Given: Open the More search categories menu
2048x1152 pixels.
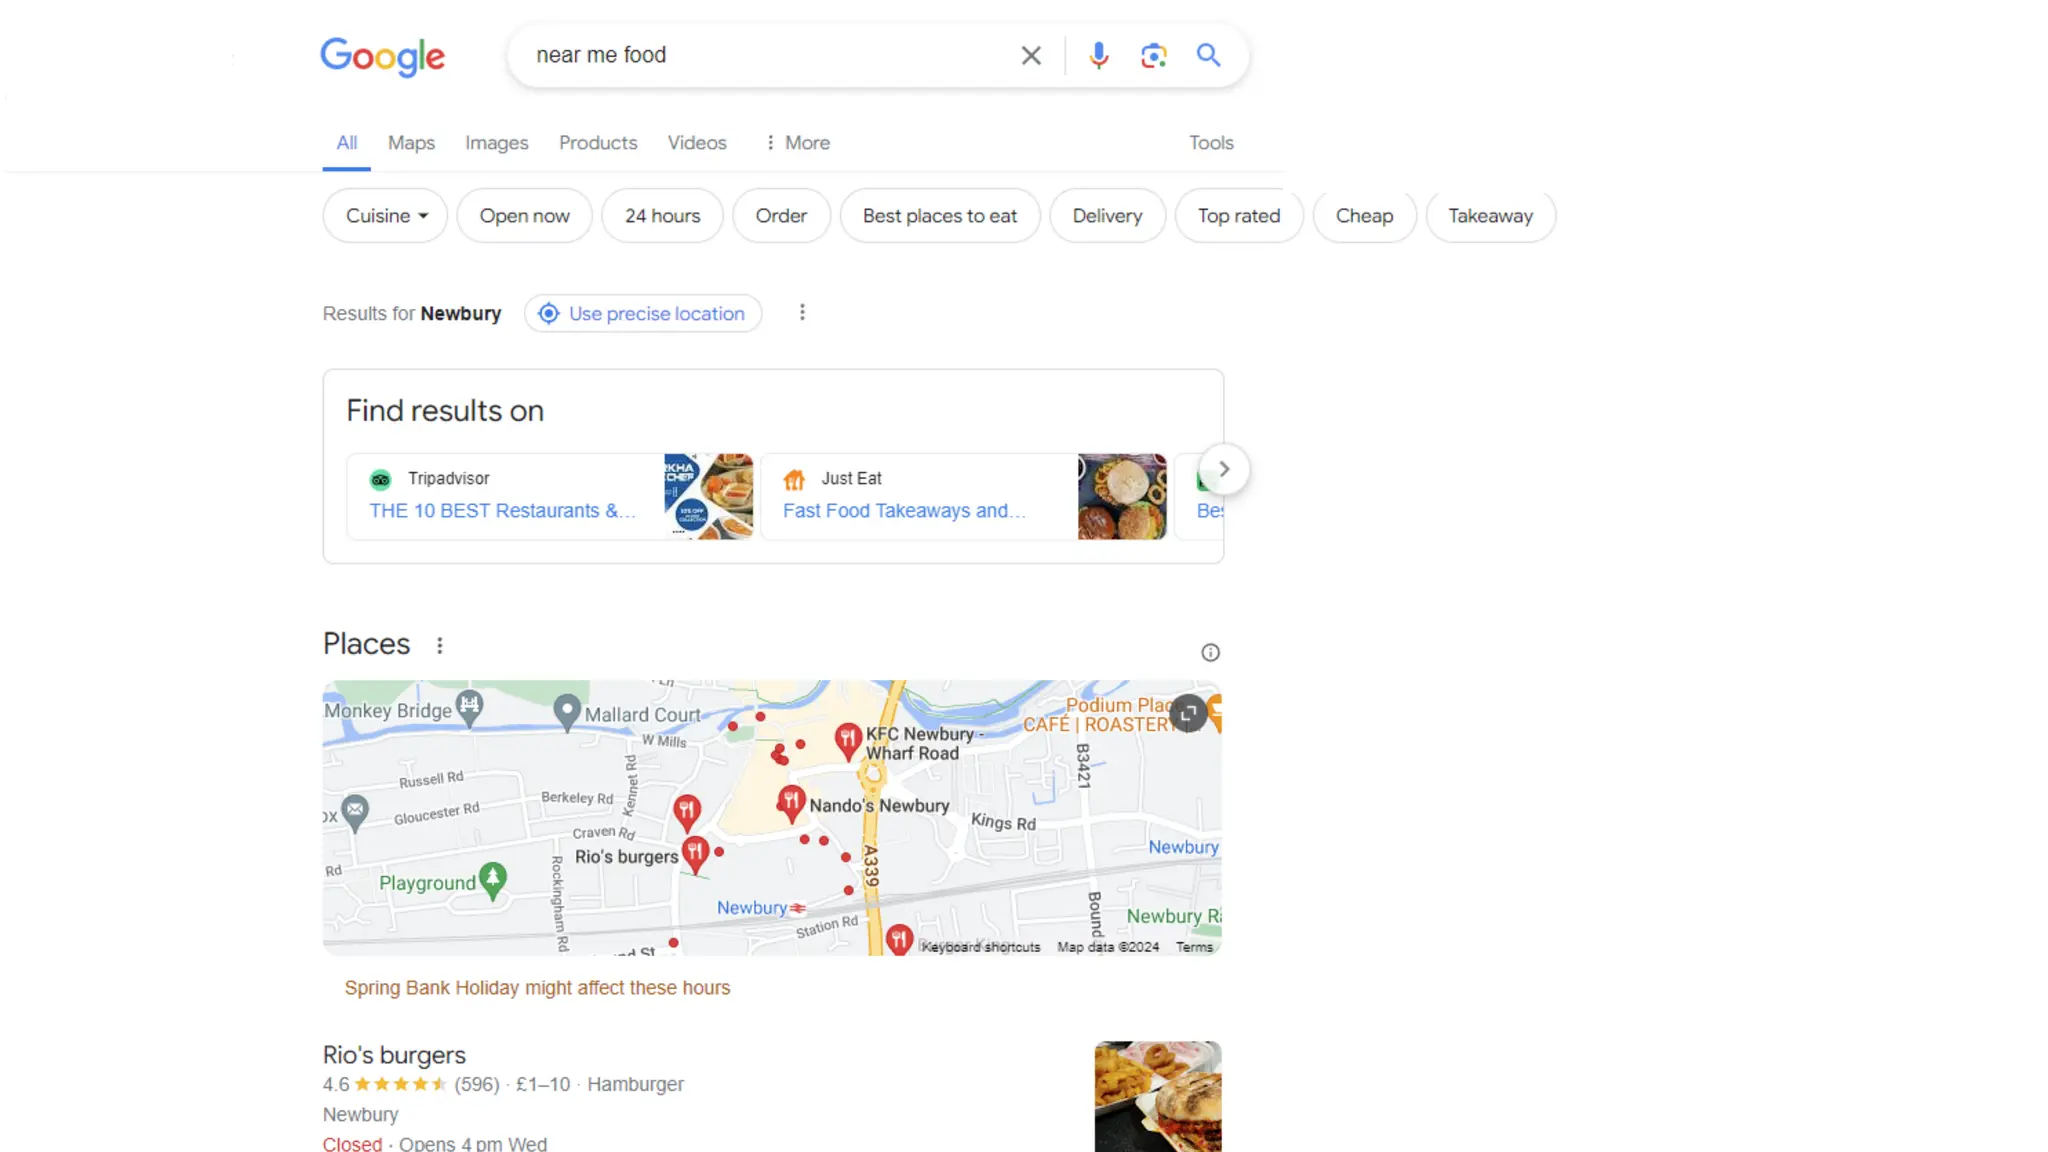Looking at the screenshot, I should coord(797,143).
